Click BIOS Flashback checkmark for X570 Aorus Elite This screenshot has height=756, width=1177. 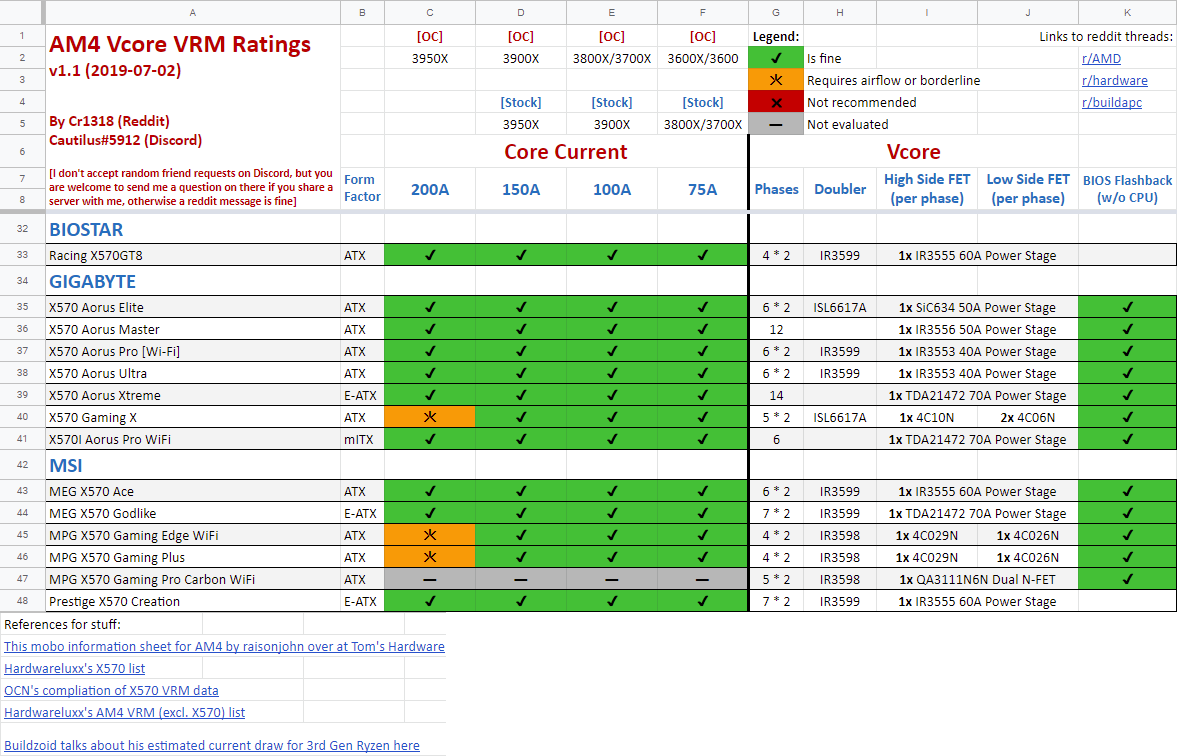(x=1127, y=307)
